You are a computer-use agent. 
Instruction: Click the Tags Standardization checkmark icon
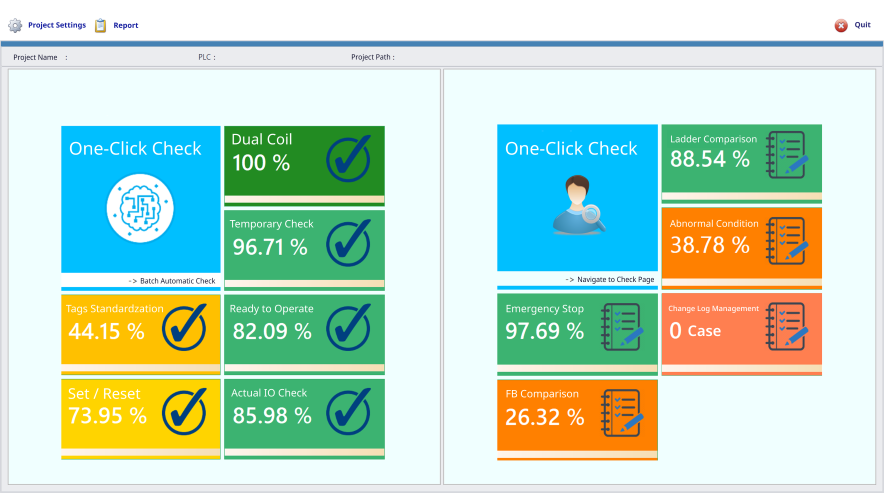click(184, 325)
